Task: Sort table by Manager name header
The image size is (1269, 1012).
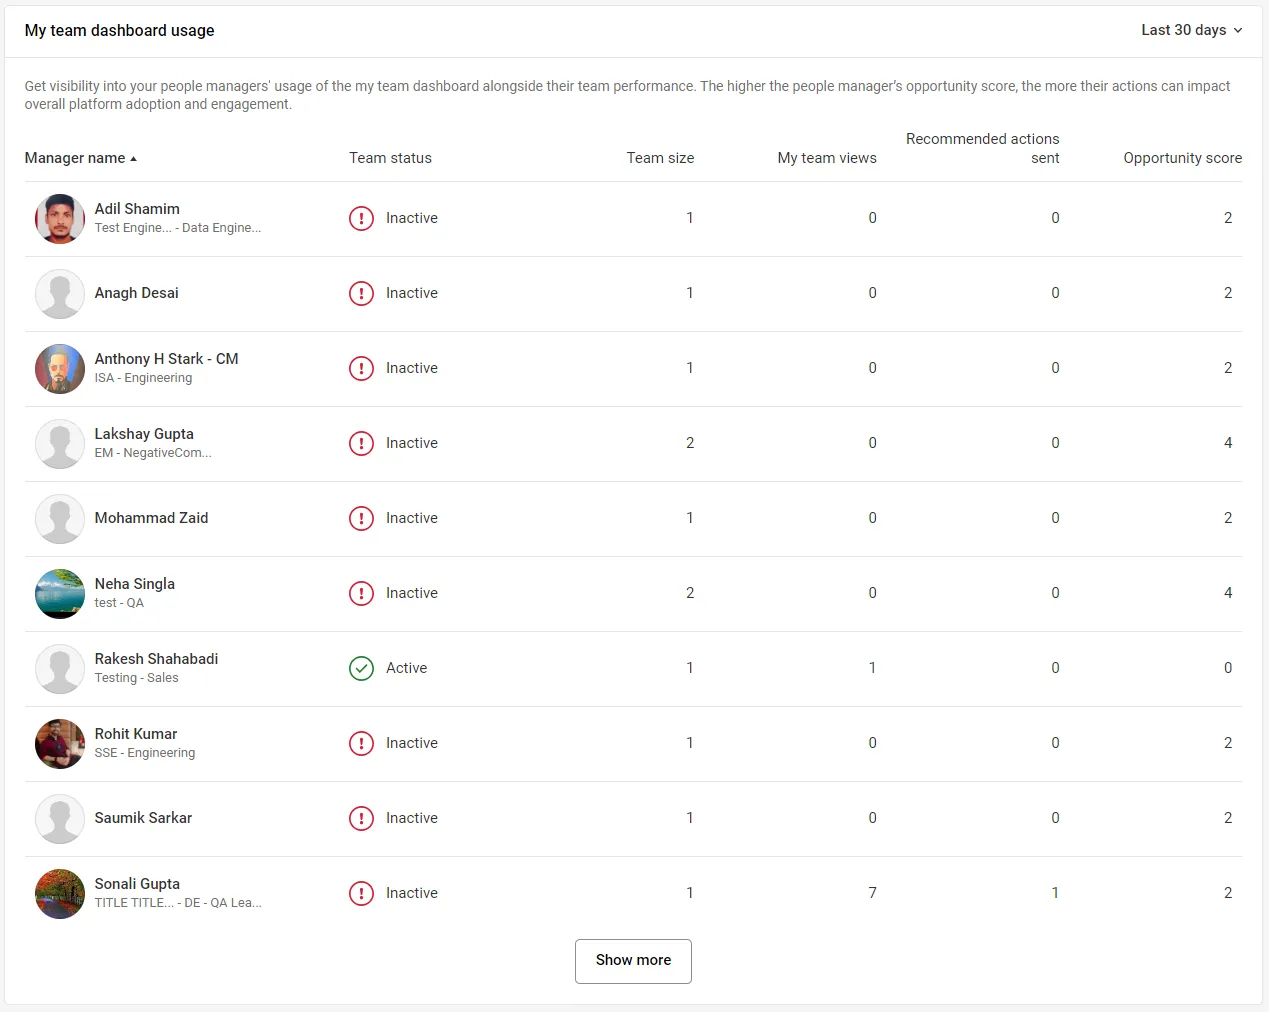Action: point(75,158)
